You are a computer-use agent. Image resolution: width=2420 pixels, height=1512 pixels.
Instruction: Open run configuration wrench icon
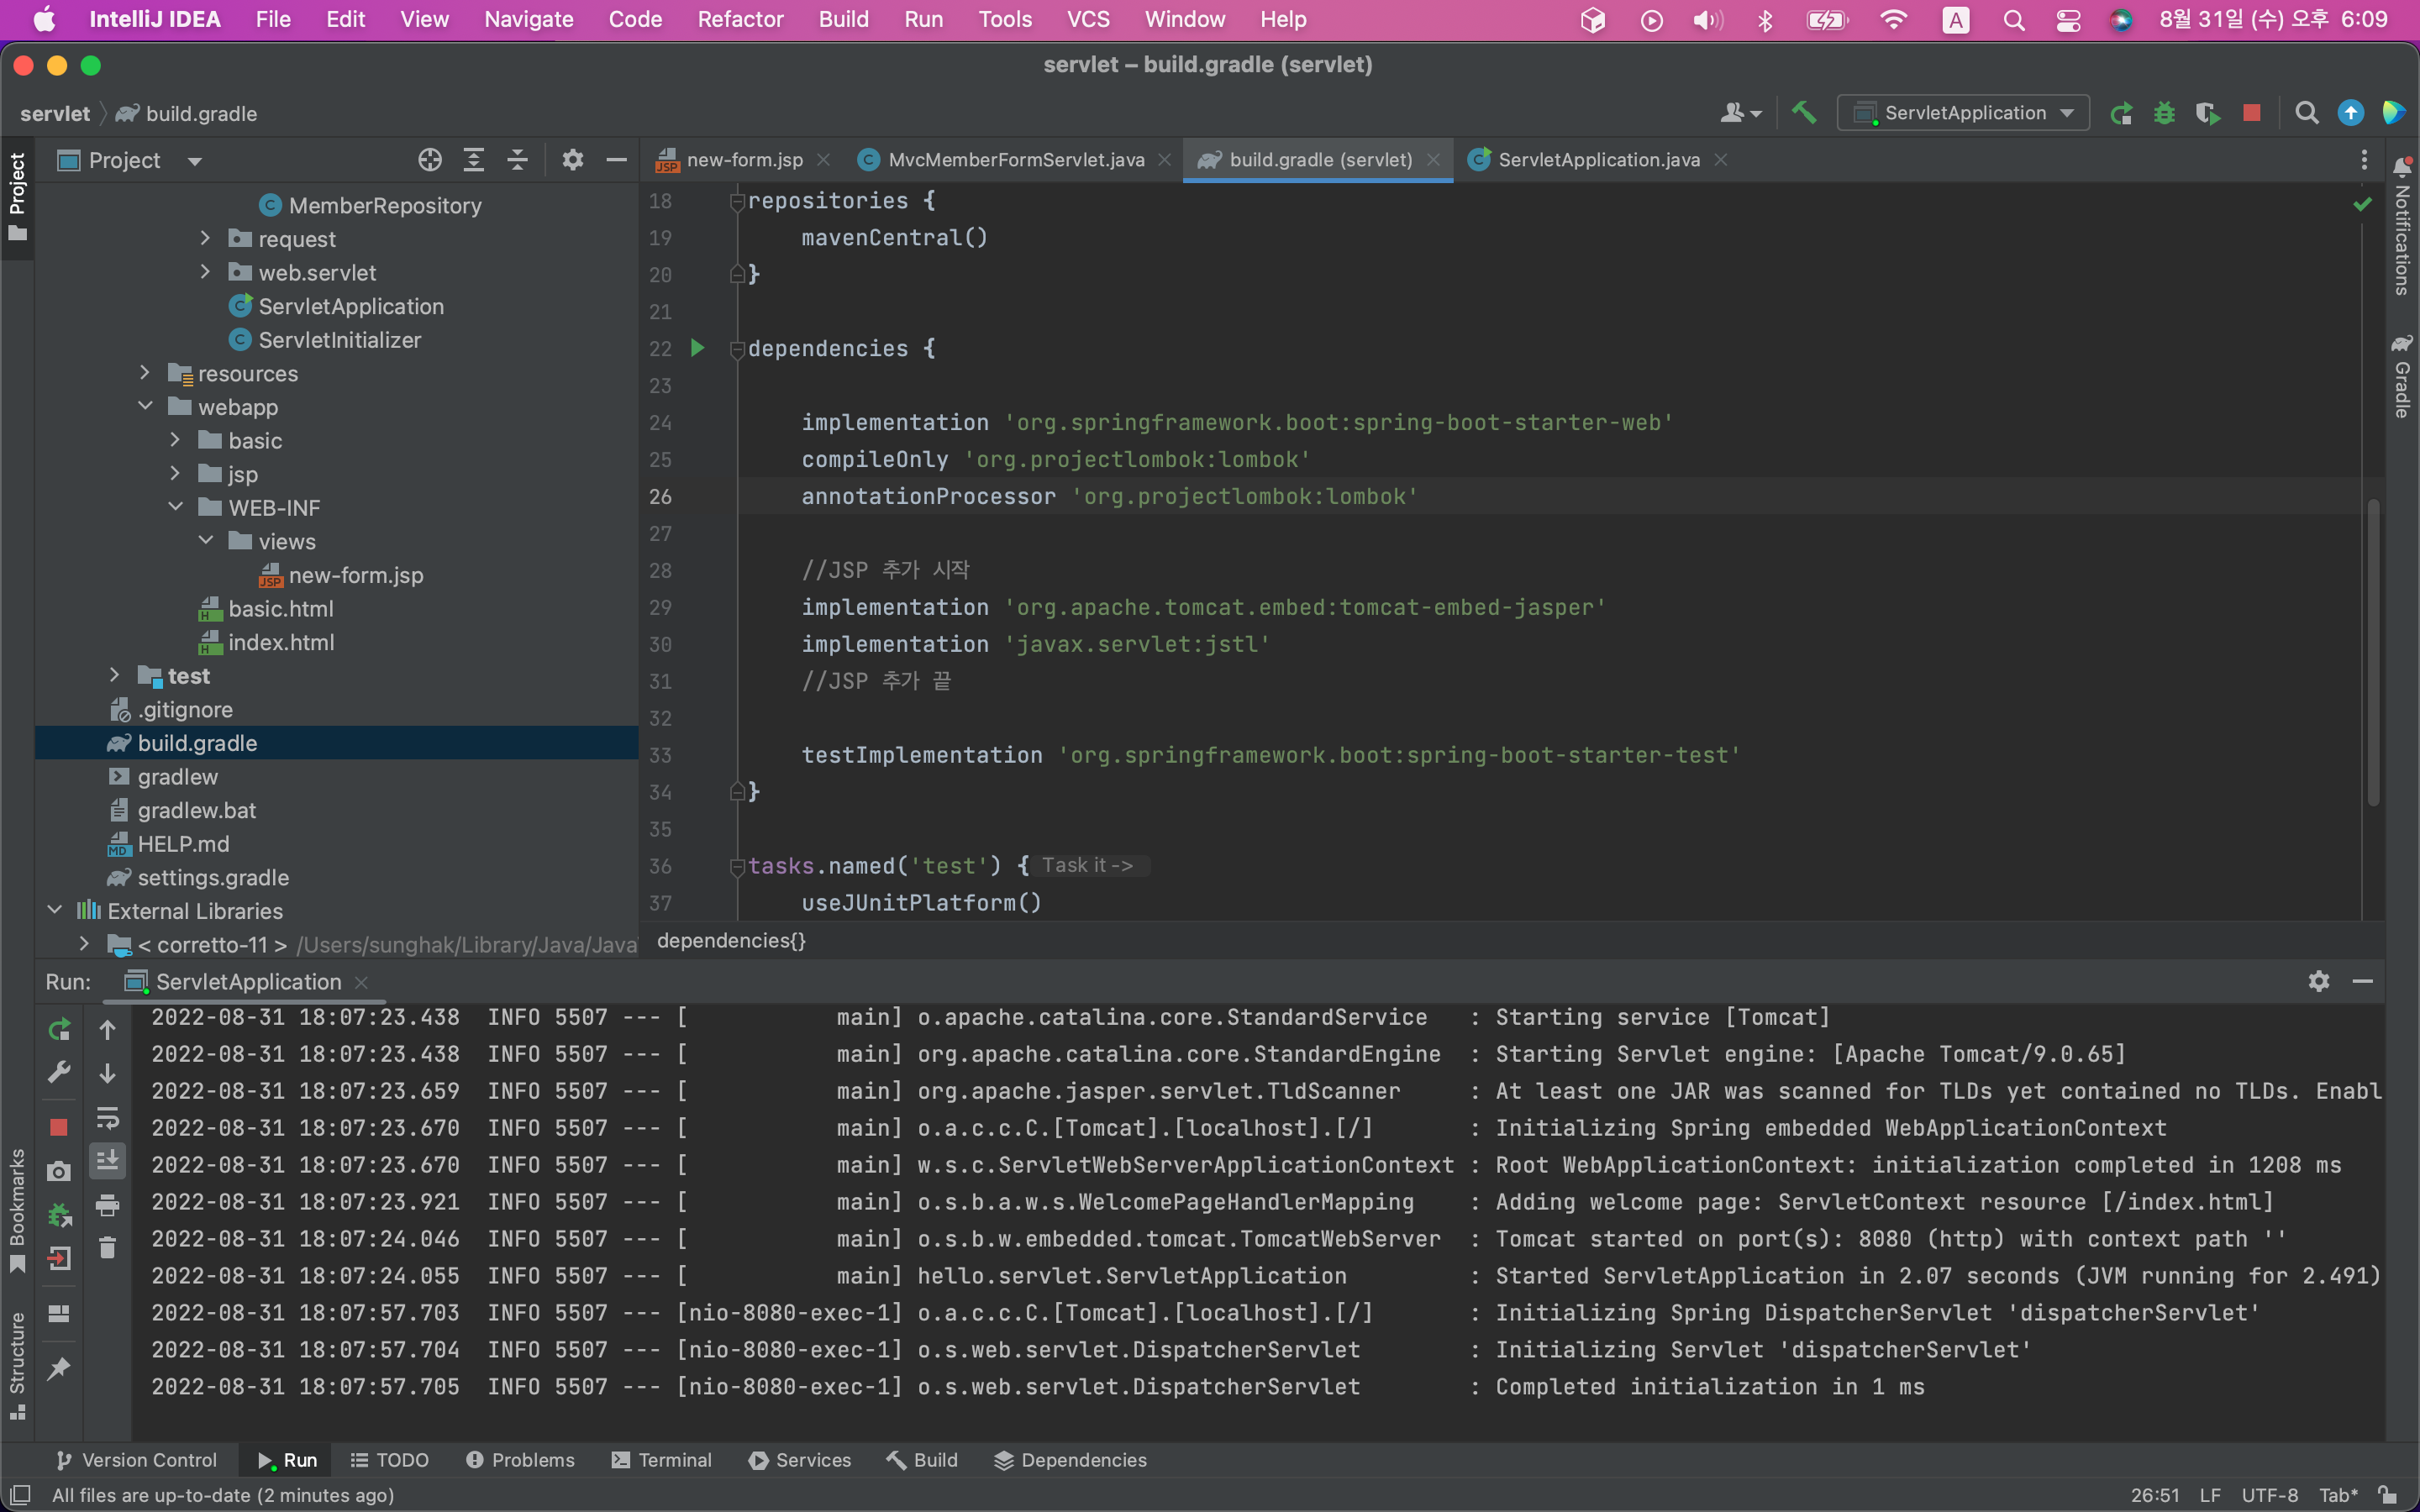(x=59, y=1073)
